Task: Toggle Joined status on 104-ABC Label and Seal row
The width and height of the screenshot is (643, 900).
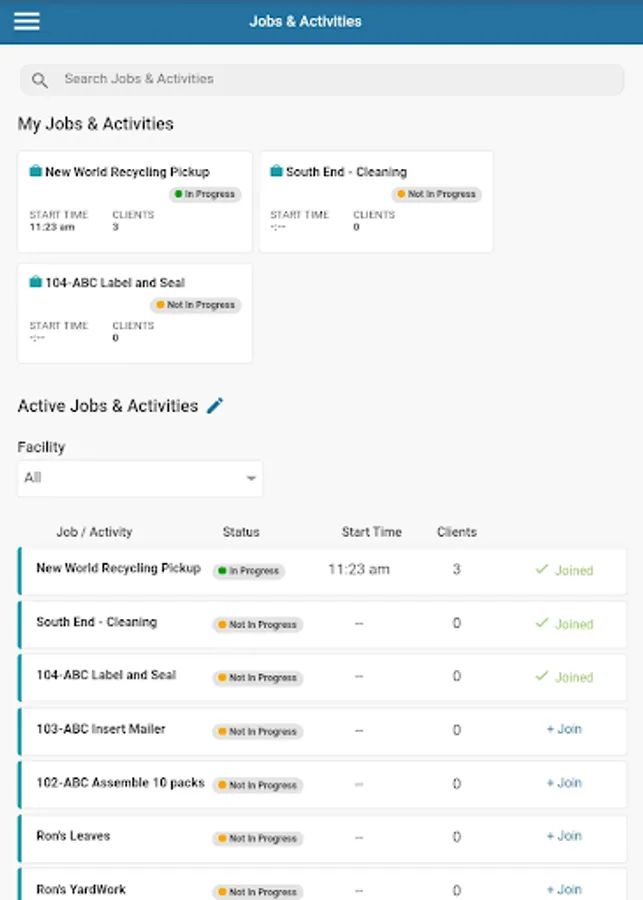Action: pos(564,677)
